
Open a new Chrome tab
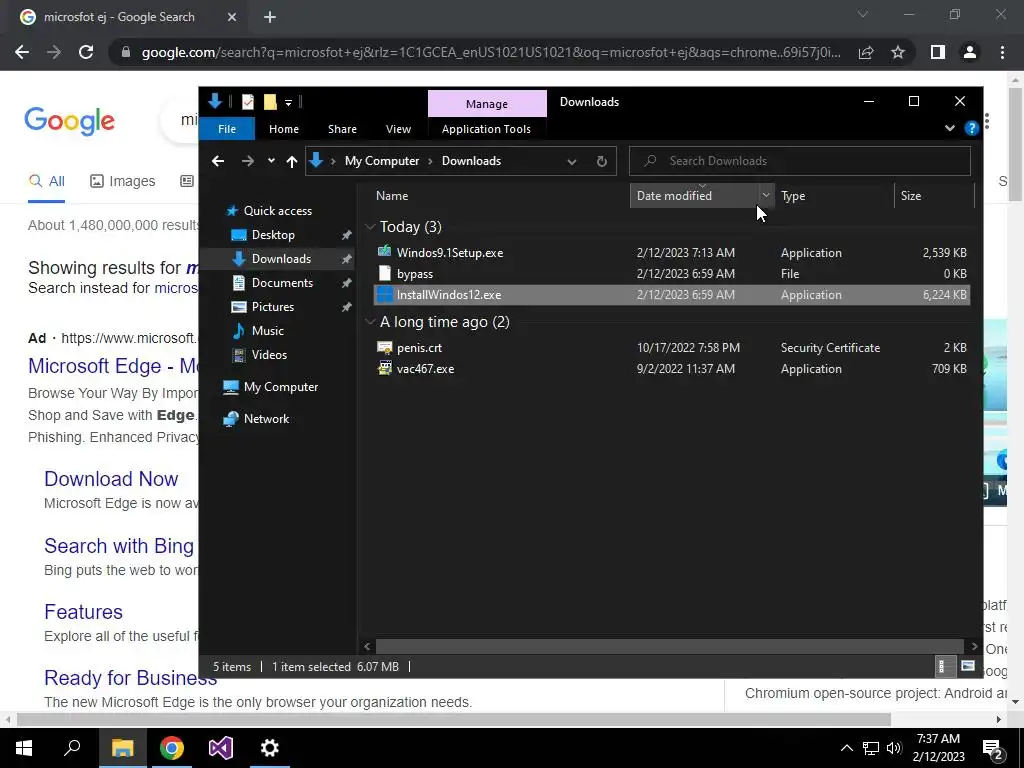(270, 17)
